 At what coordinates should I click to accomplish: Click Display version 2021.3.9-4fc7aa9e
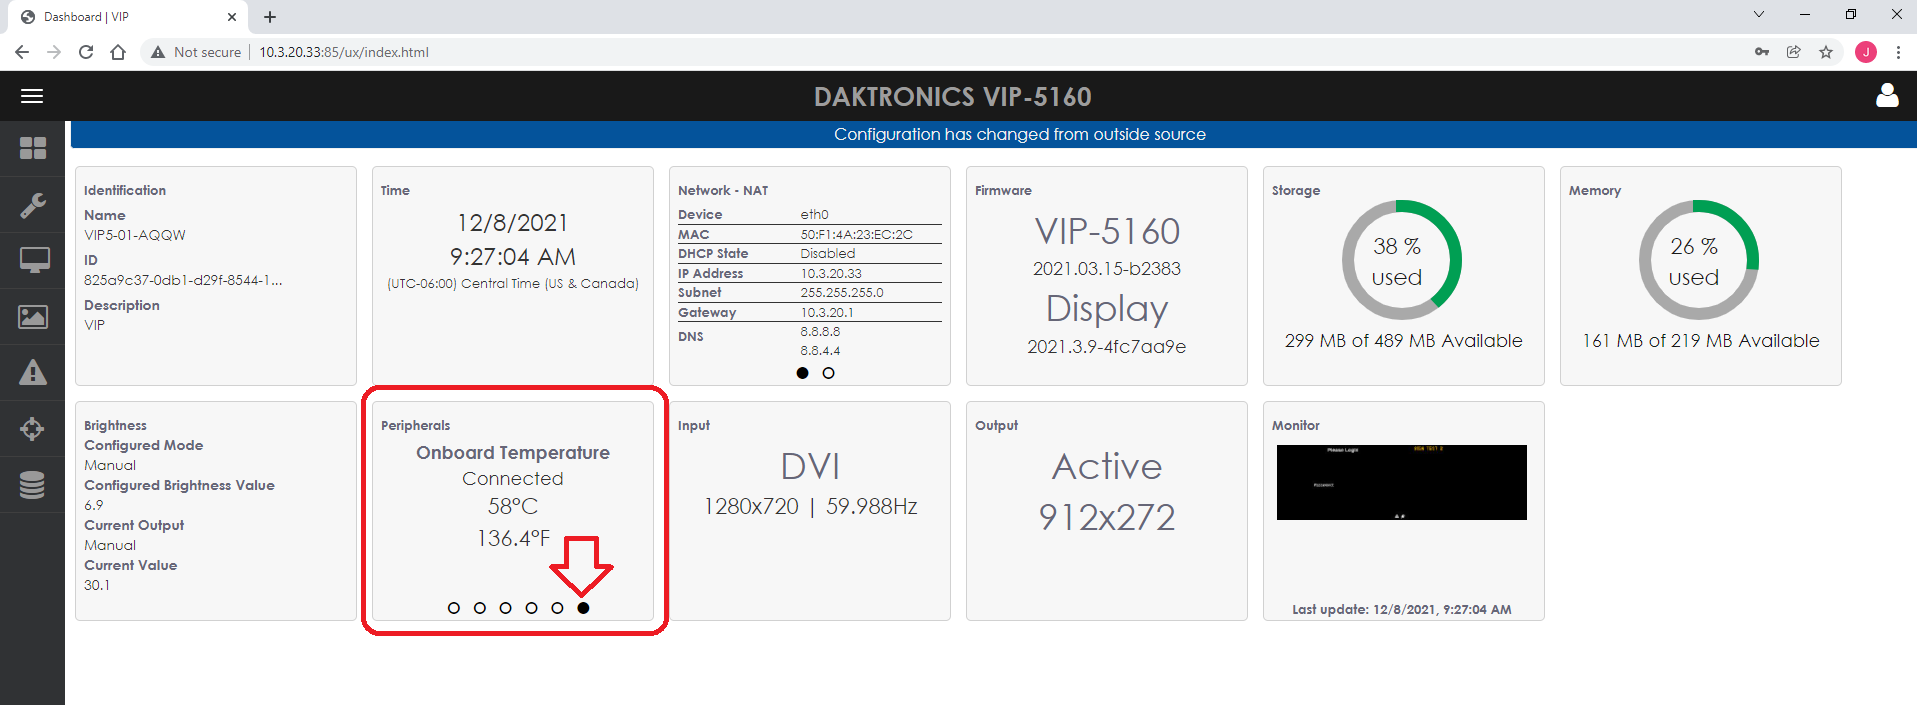coord(1107,347)
